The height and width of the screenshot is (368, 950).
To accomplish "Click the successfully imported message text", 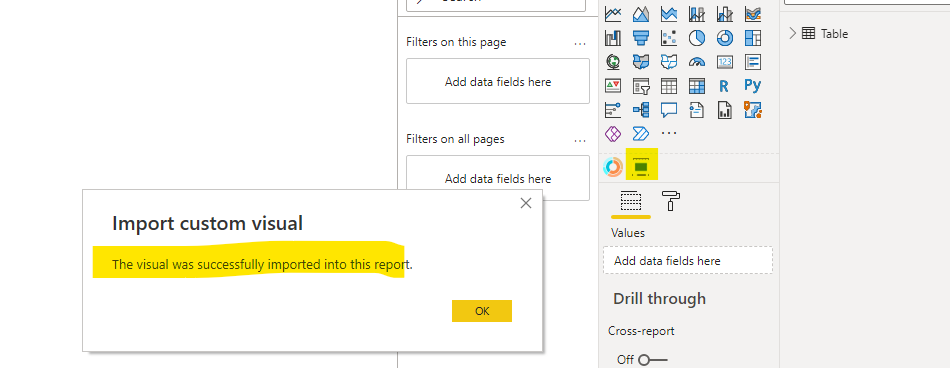I will 262,265.
